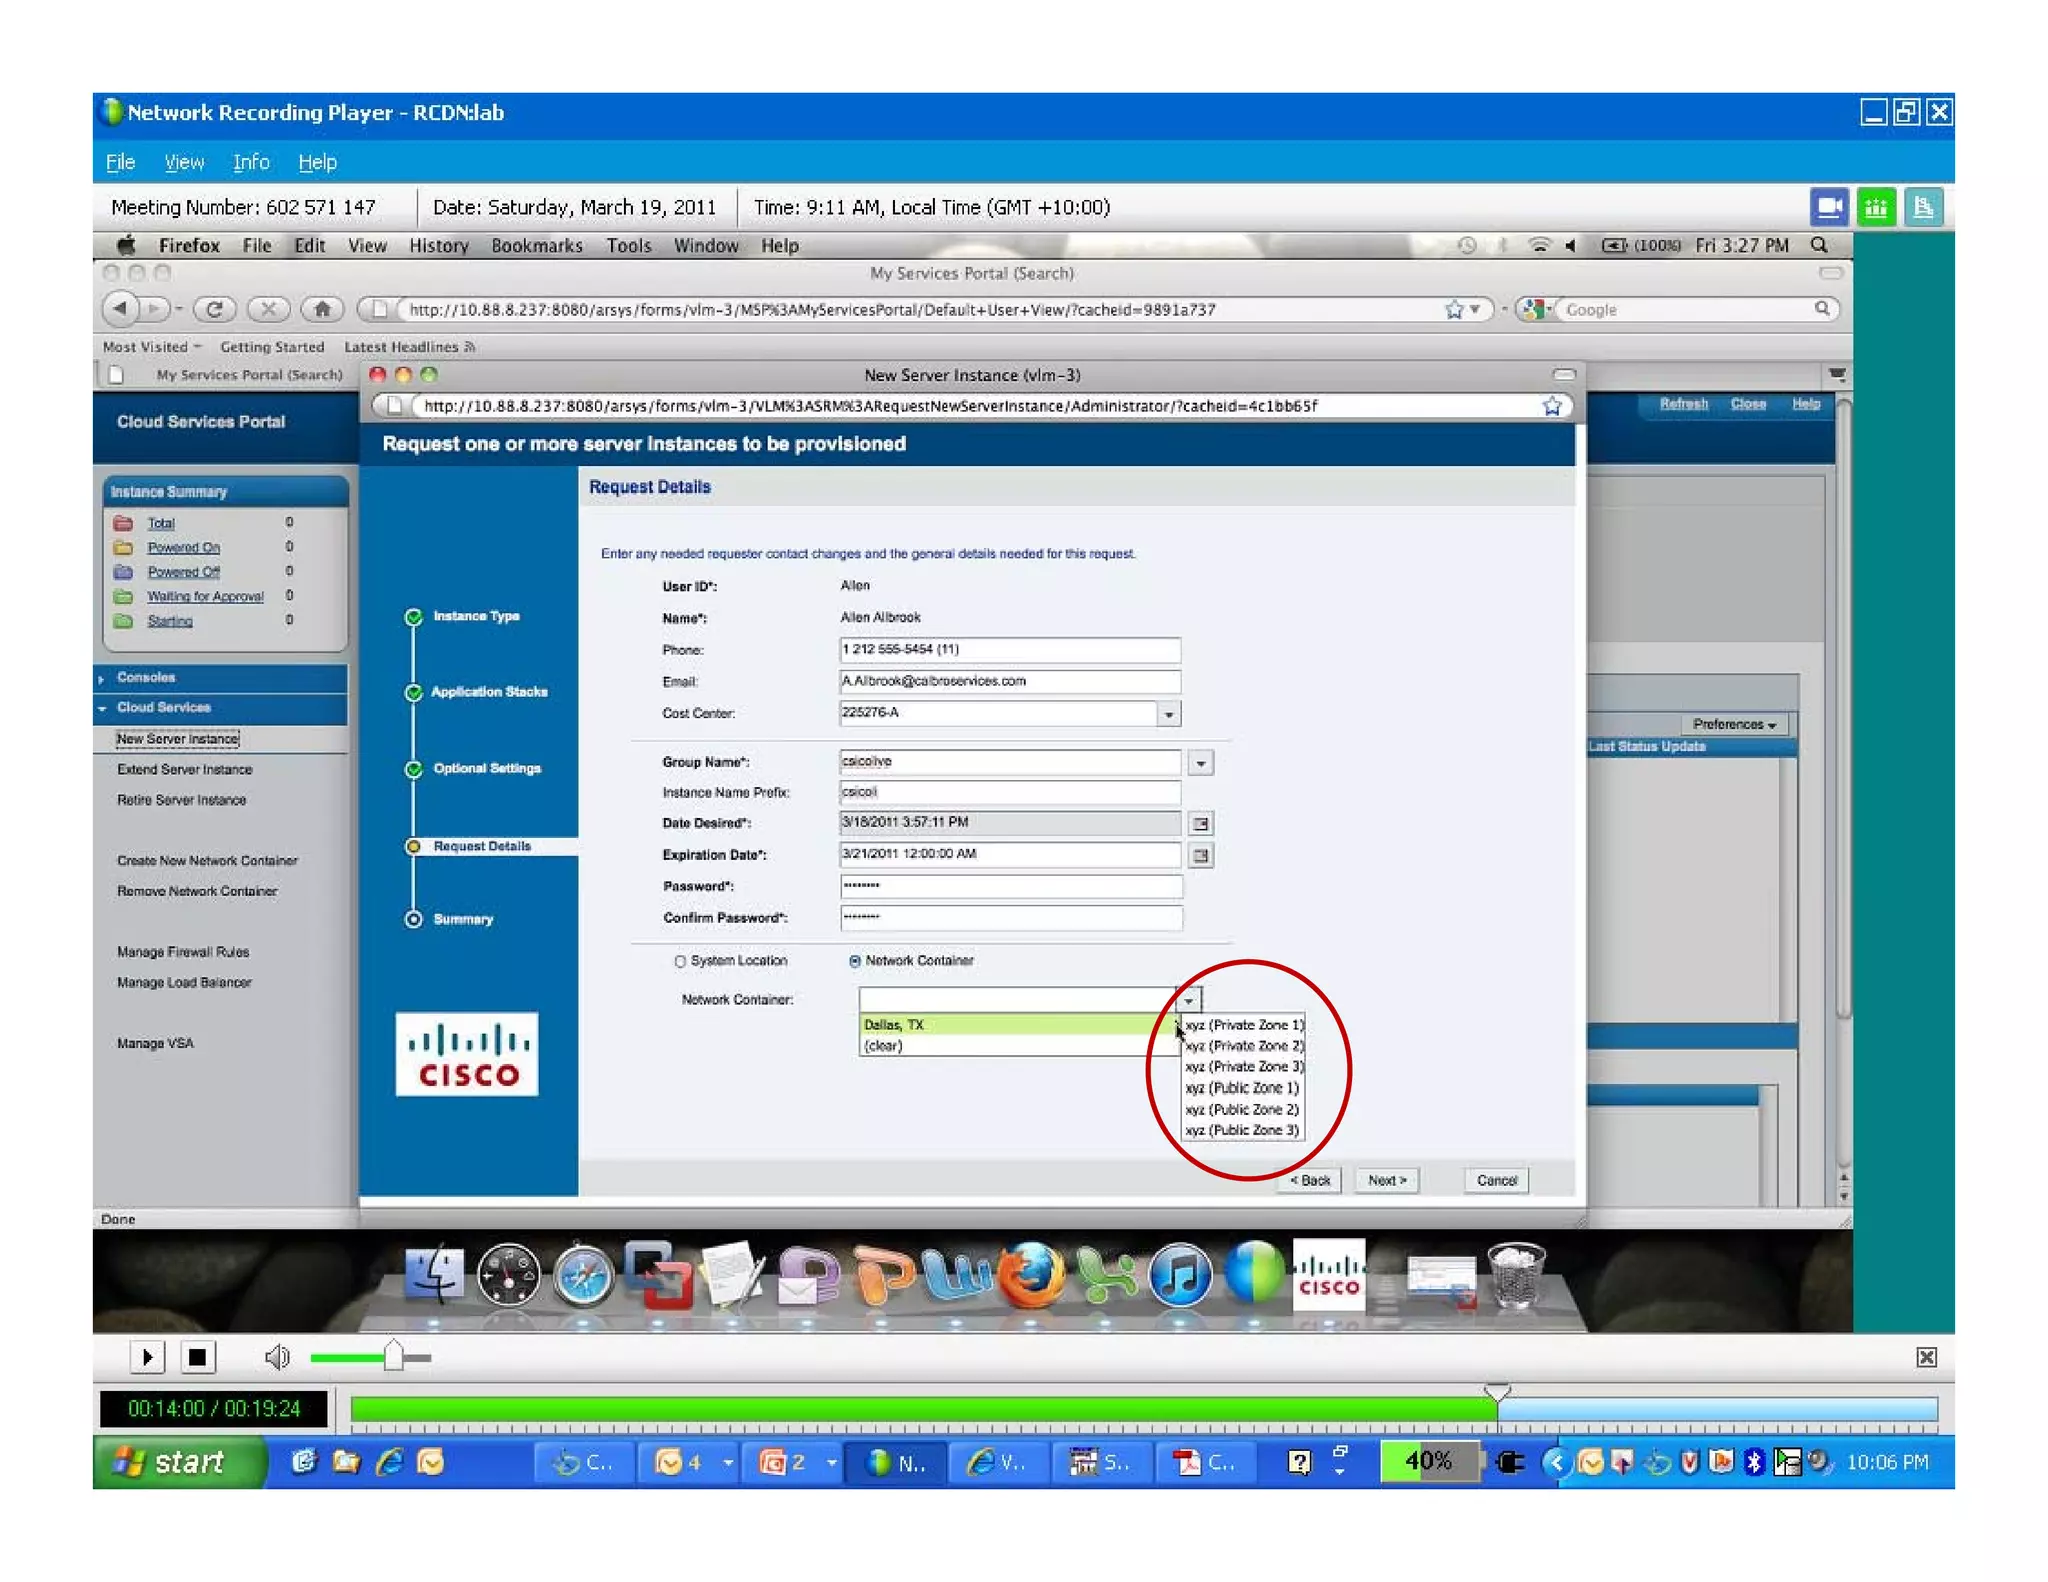Click the Cancel button

tap(1496, 1180)
